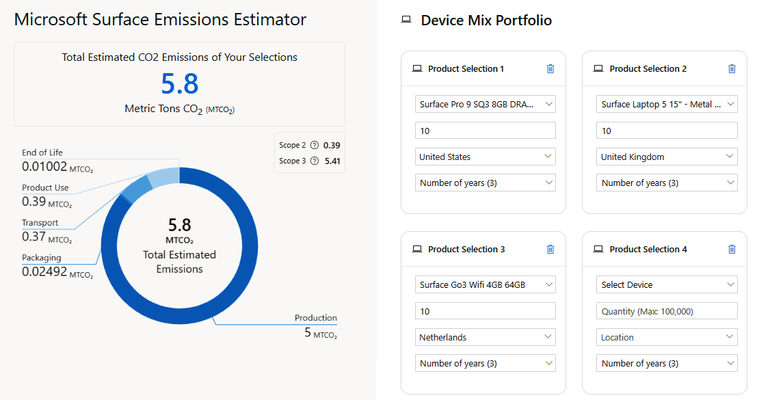Open Scope 2 help question-mark icon
The height and width of the screenshot is (400, 770).
pos(314,145)
